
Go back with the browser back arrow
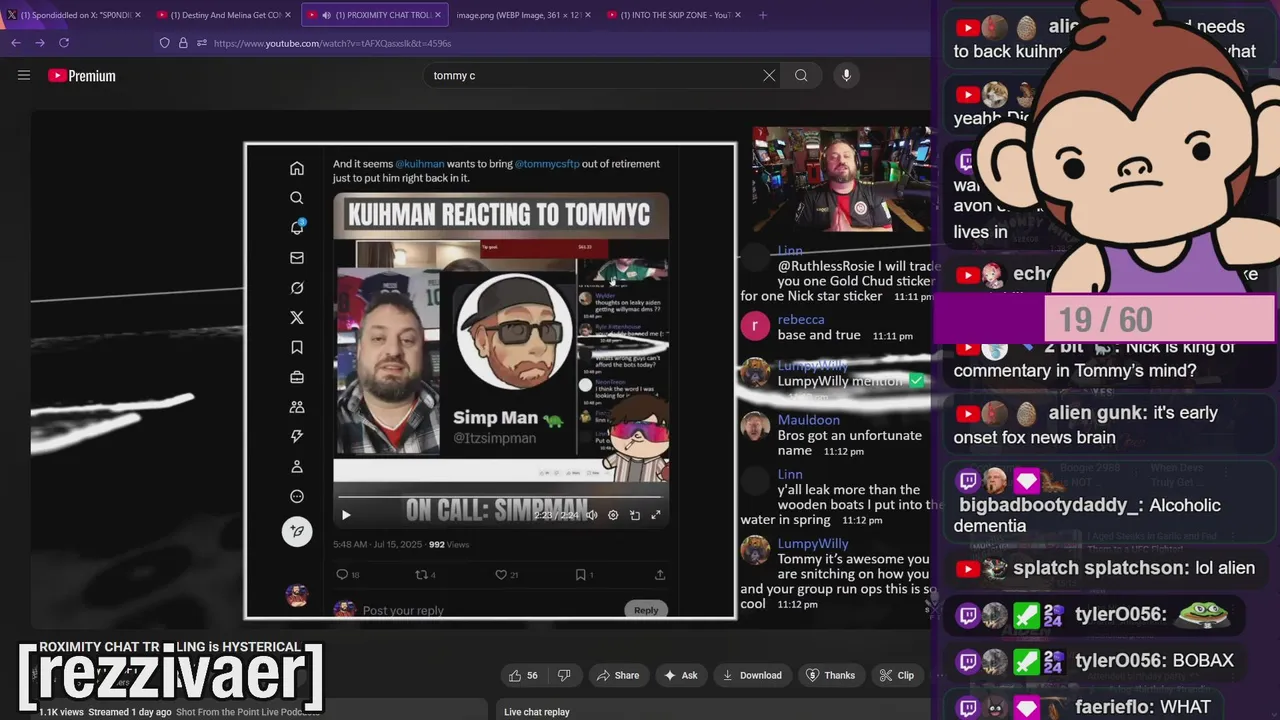[x=15, y=43]
